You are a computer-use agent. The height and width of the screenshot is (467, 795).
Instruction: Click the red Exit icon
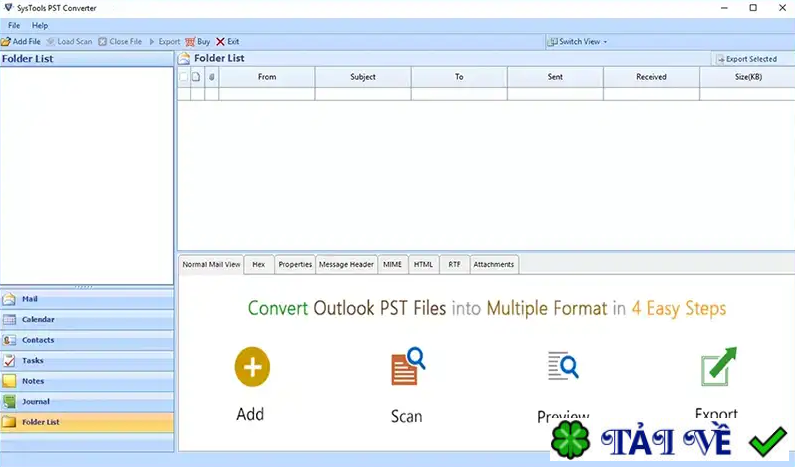tap(220, 42)
